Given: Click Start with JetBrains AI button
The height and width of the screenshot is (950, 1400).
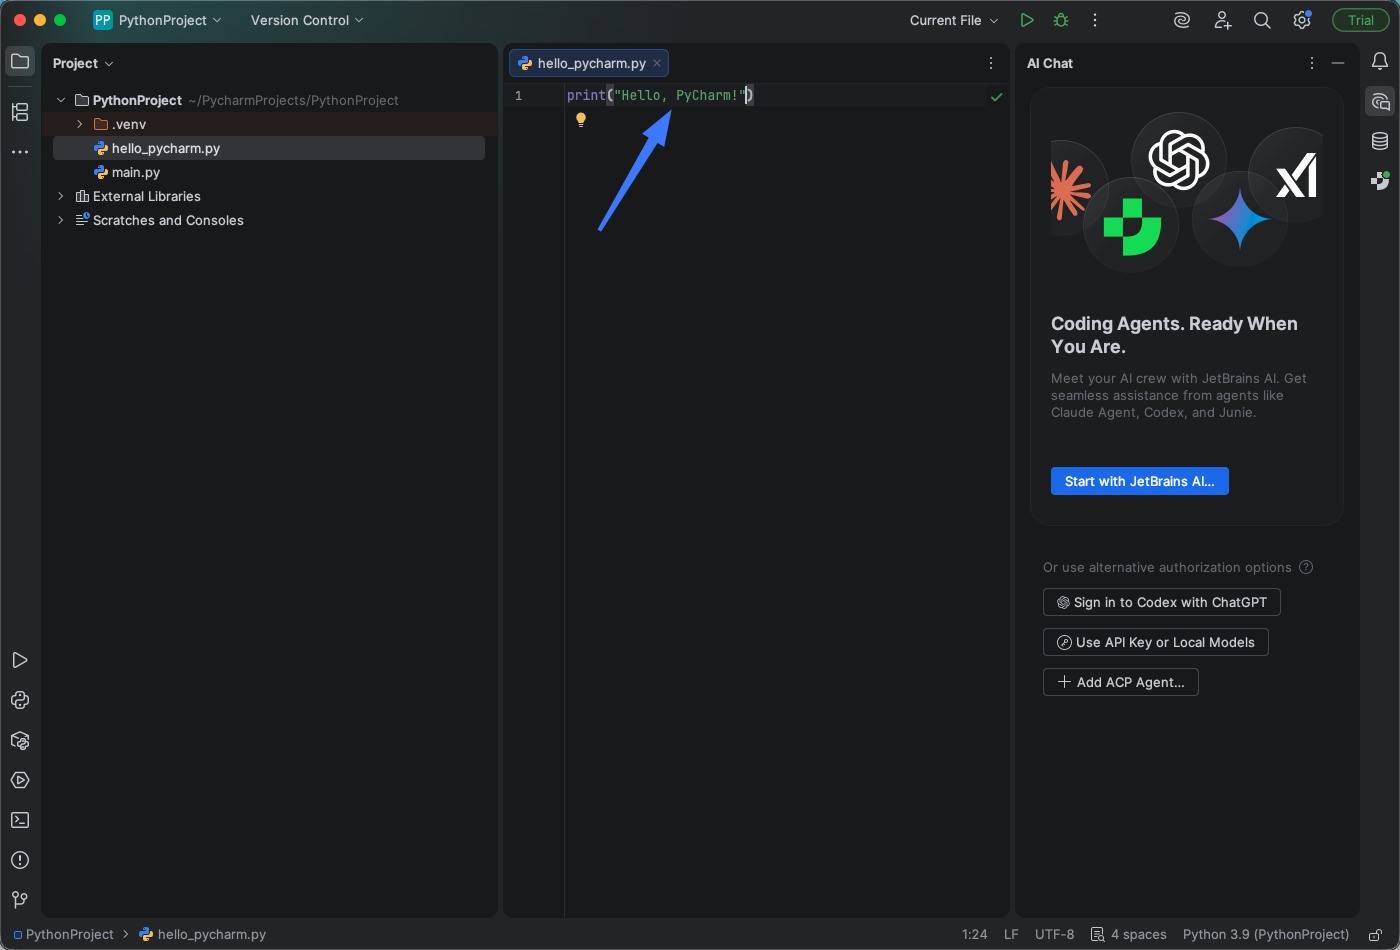Looking at the screenshot, I should 1139,481.
